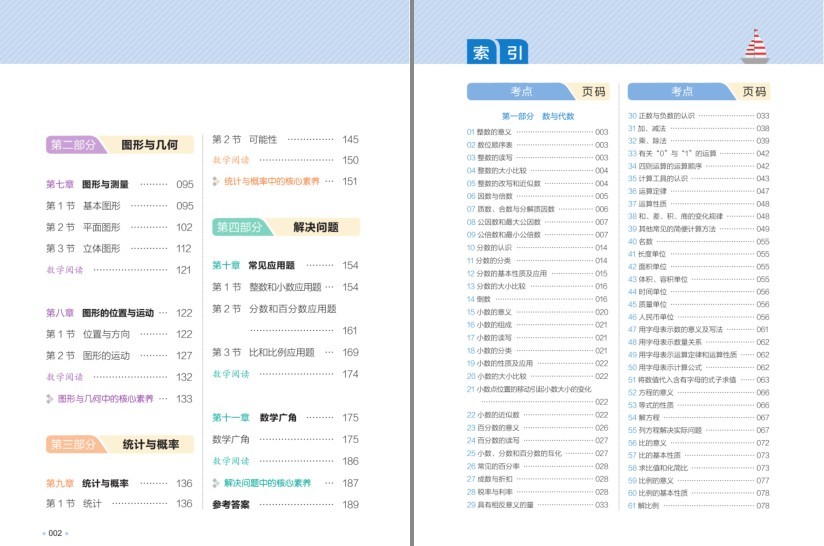Image resolution: width=824 pixels, height=546 pixels.
Task: Select the 第四部分 解决问题 section banner
Action: click(x=286, y=227)
